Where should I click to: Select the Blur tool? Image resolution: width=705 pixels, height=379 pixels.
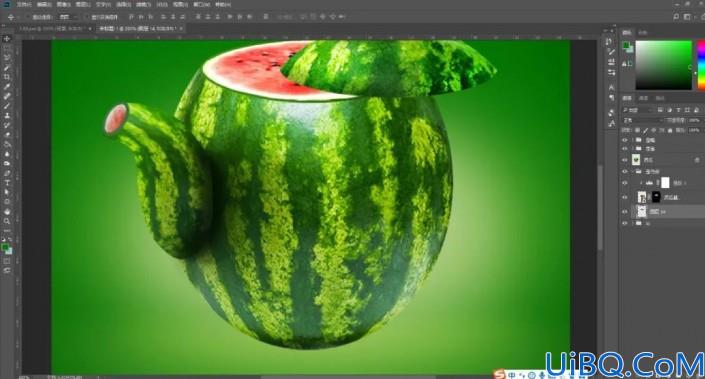click(7, 154)
